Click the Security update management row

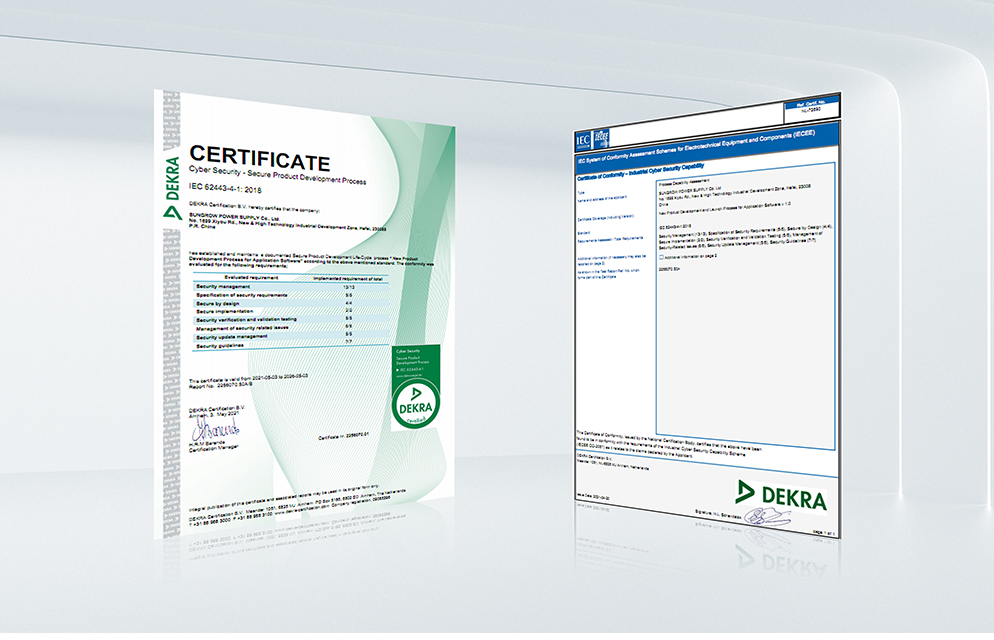click(232, 337)
